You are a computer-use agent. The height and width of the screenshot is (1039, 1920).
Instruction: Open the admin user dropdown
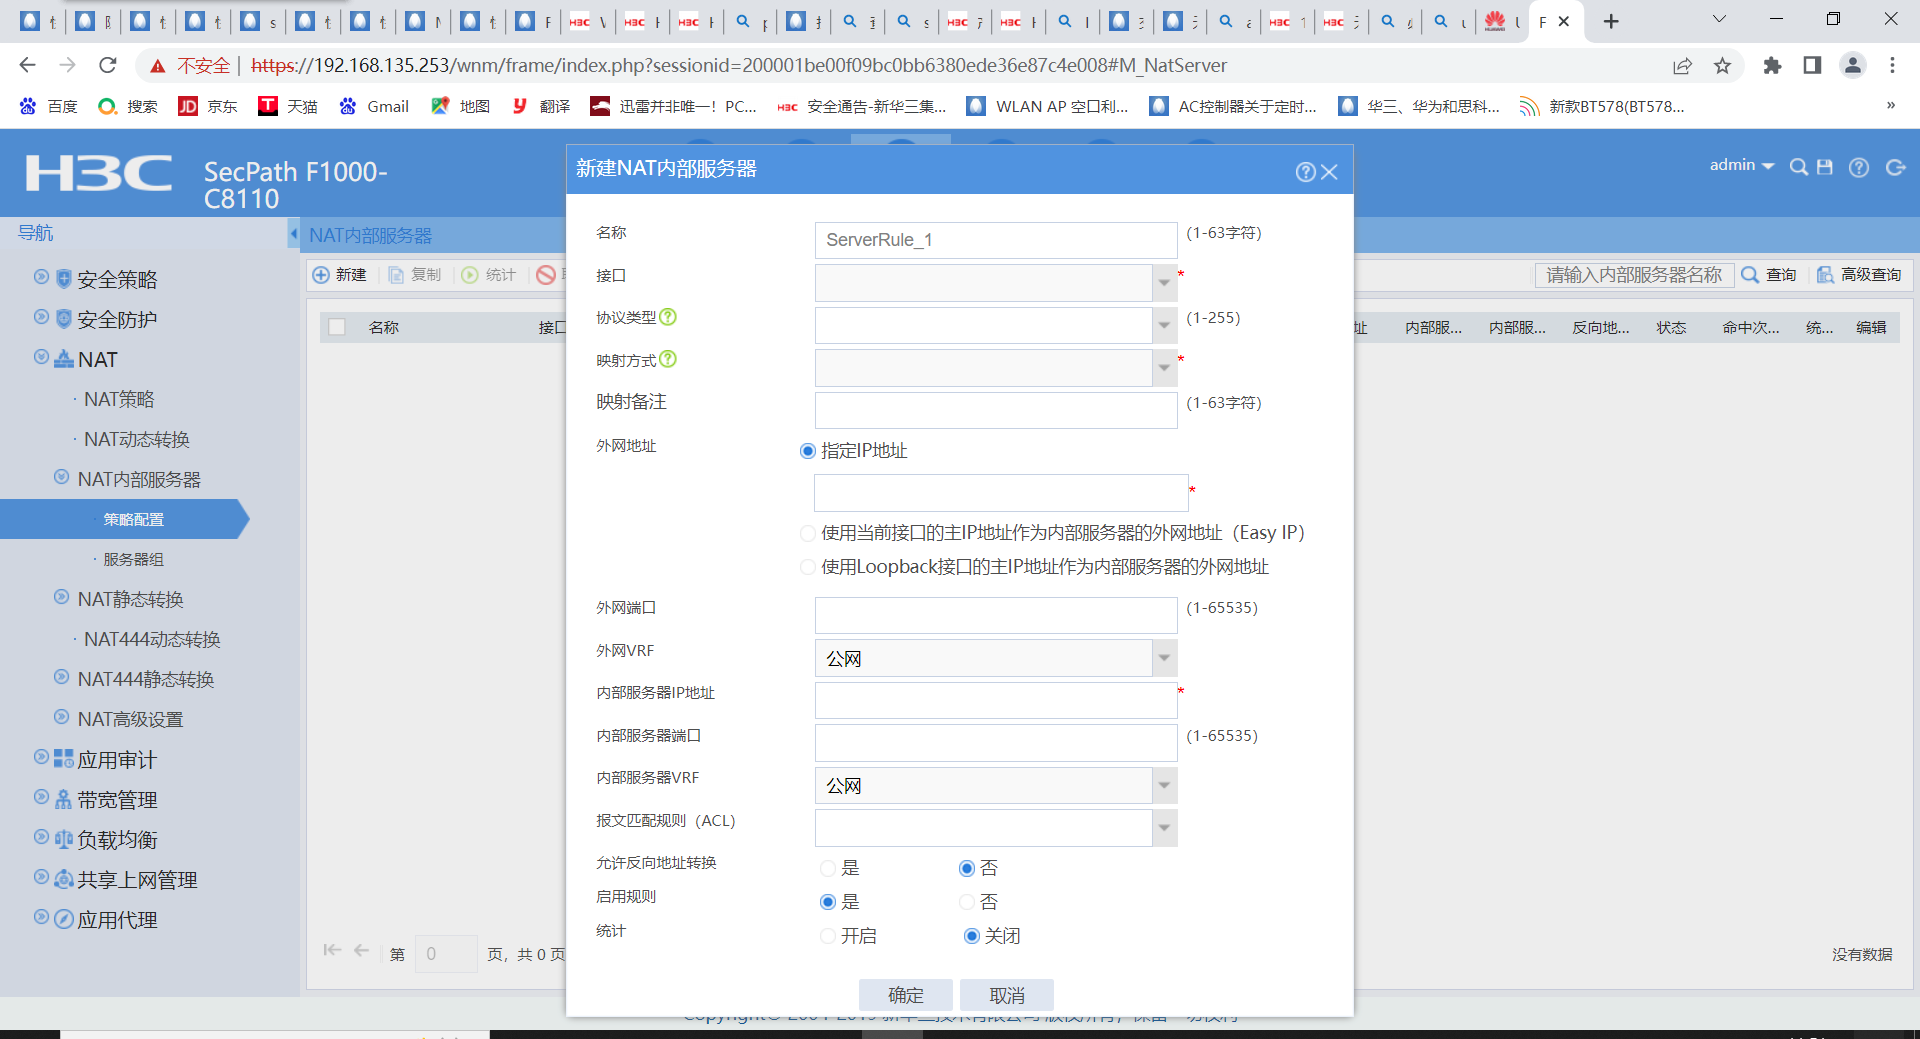tap(1741, 165)
